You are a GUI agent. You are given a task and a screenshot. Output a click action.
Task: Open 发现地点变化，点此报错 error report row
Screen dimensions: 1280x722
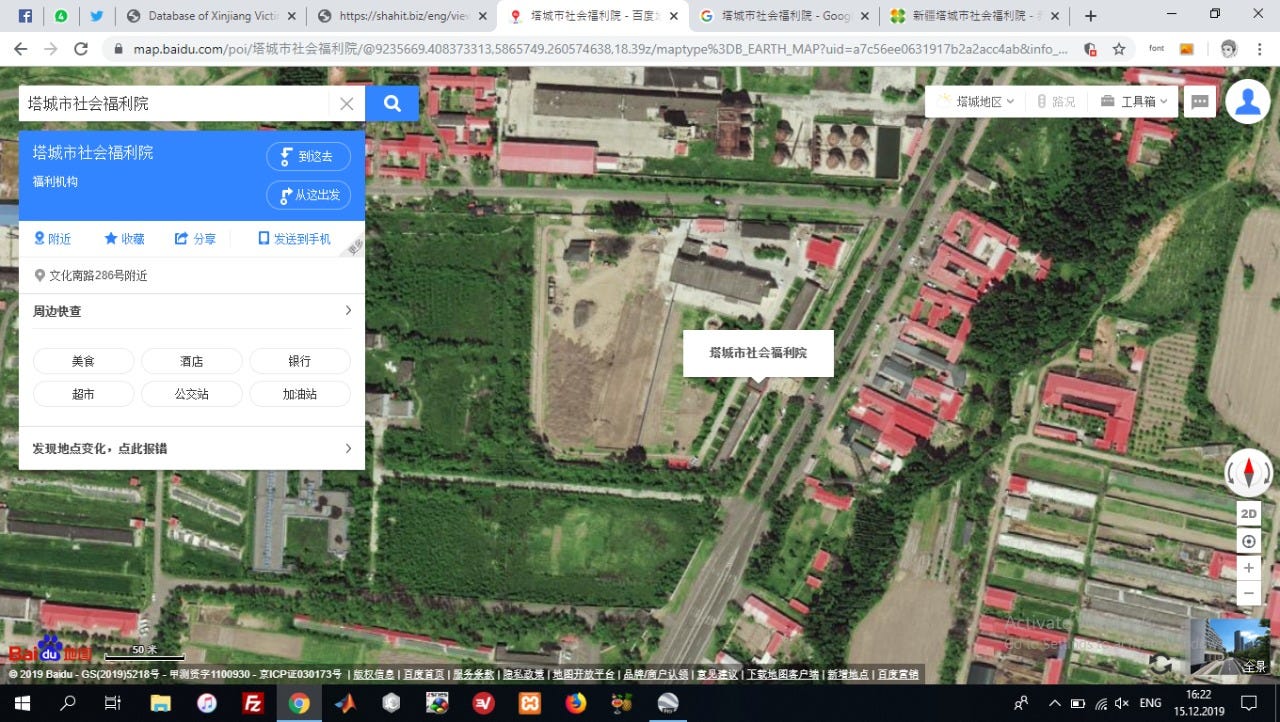coord(192,449)
